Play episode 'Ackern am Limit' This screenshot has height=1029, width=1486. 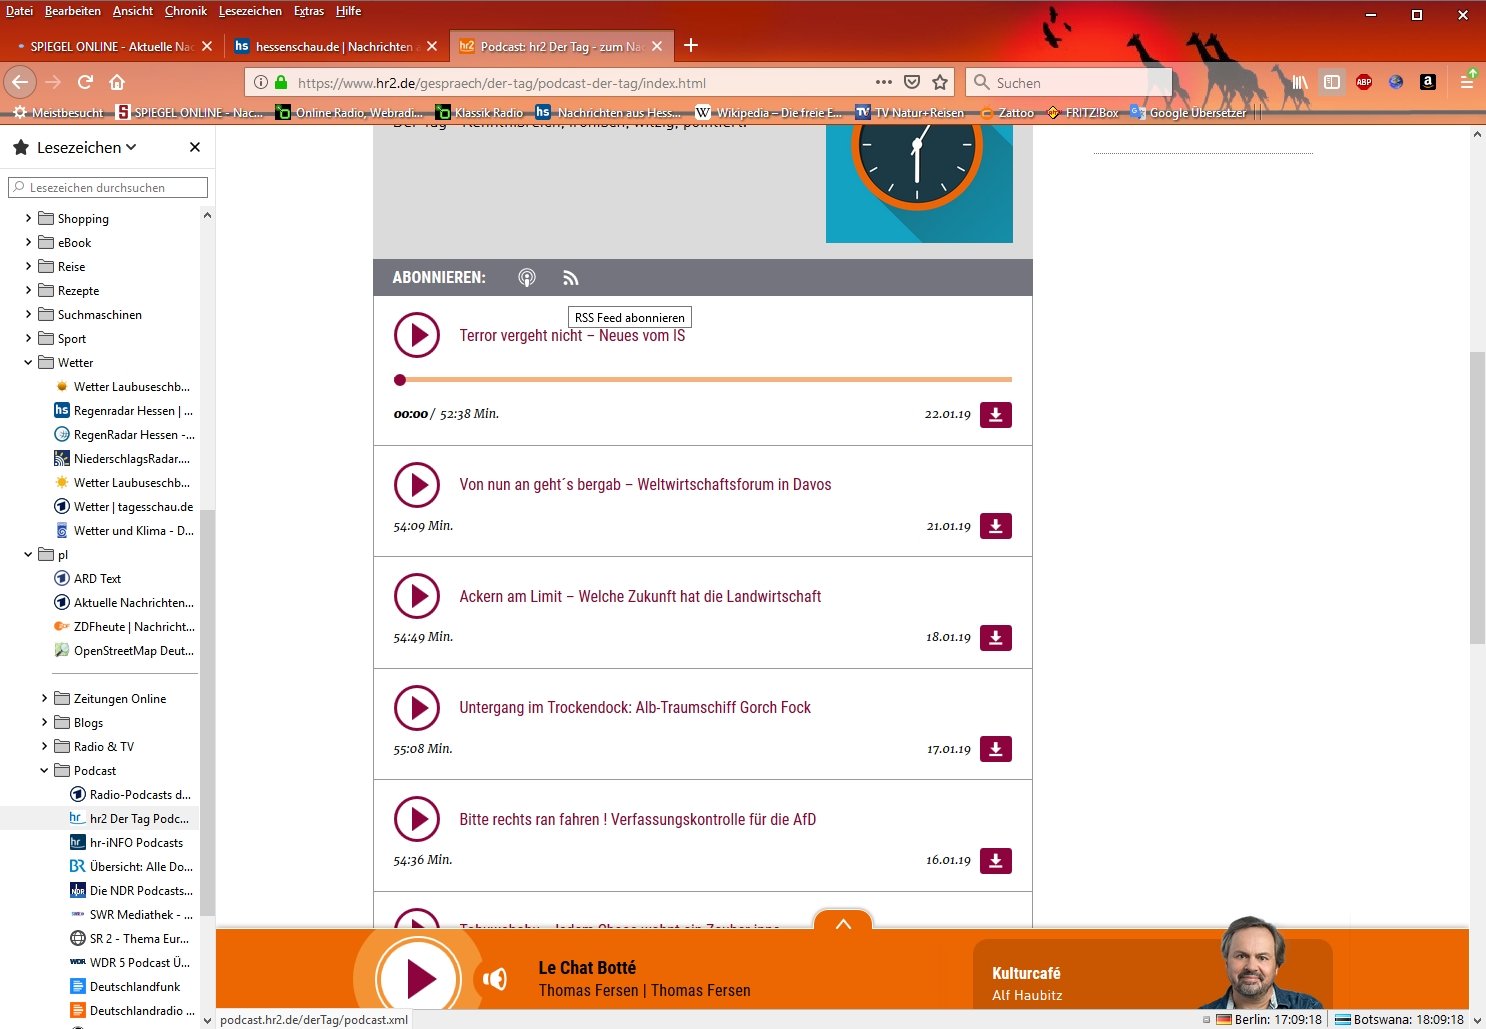click(417, 596)
